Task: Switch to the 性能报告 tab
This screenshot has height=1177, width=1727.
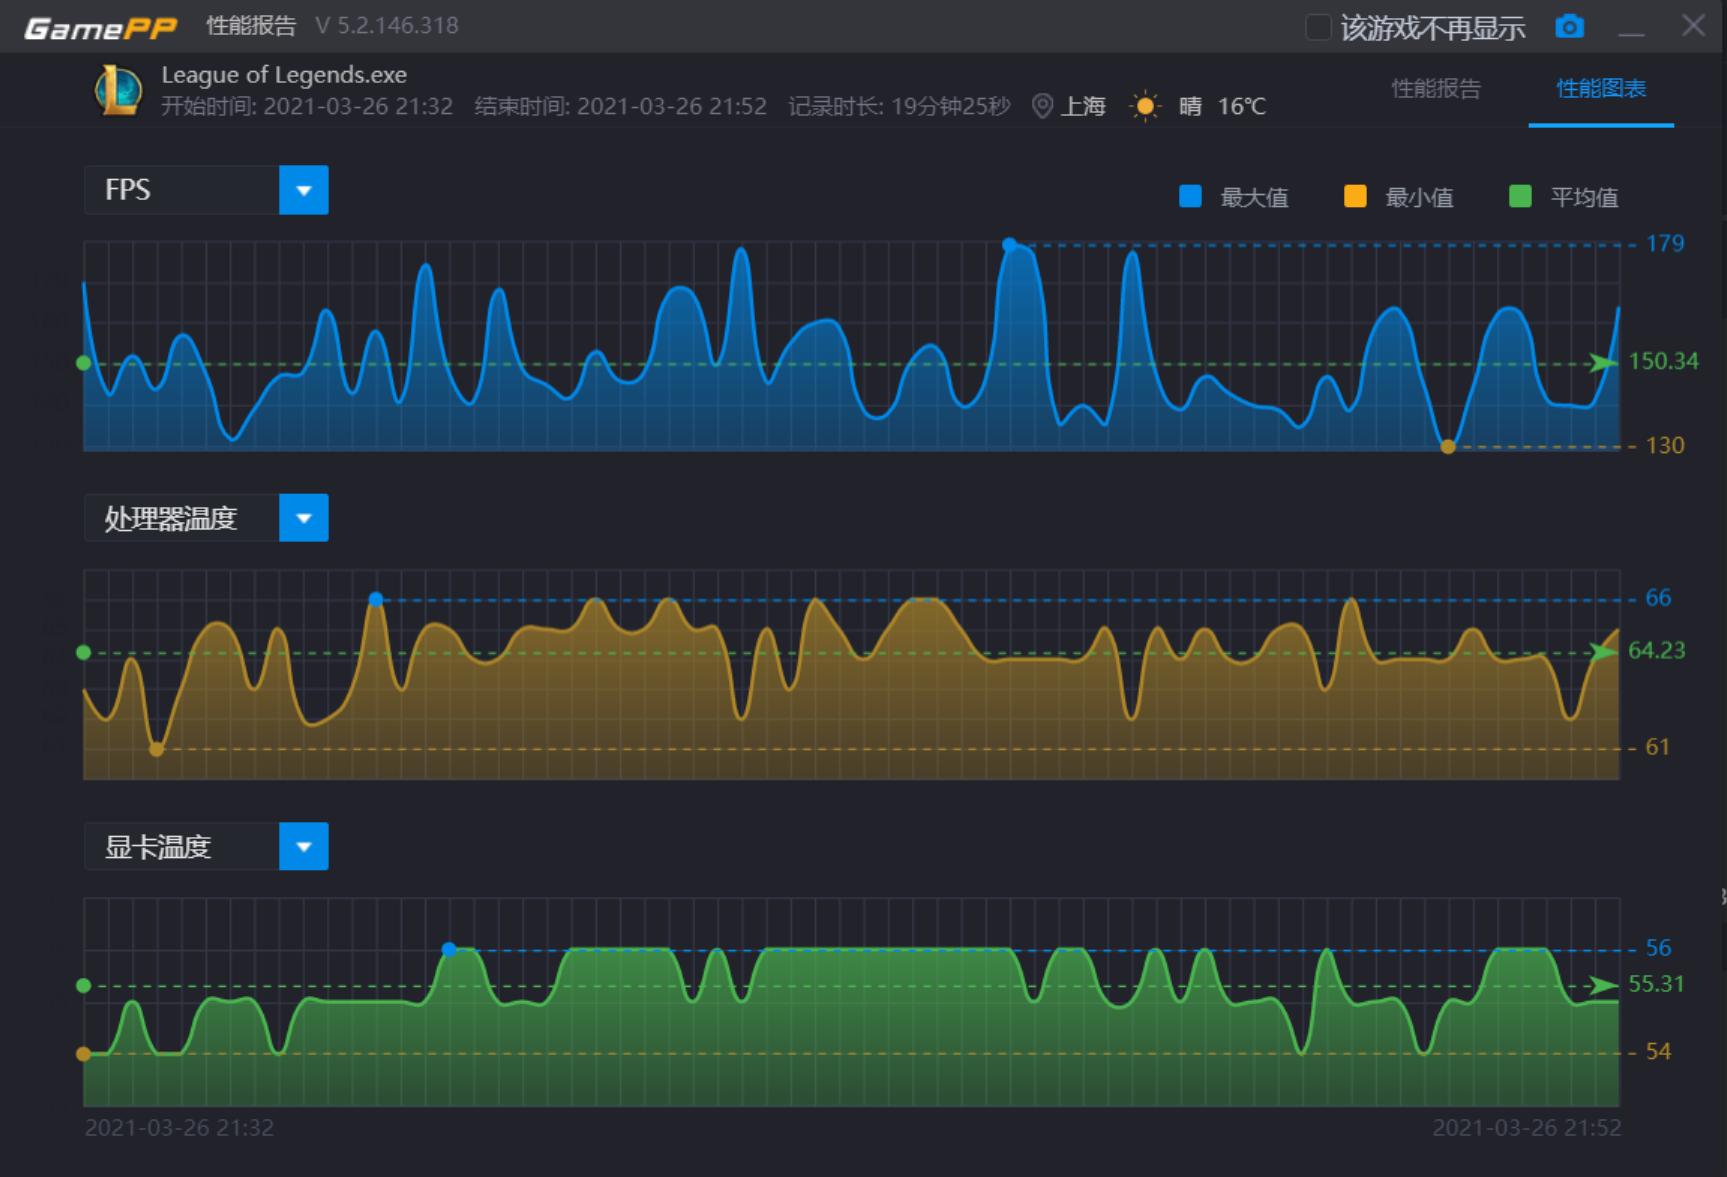Action: coord(1435,89)
